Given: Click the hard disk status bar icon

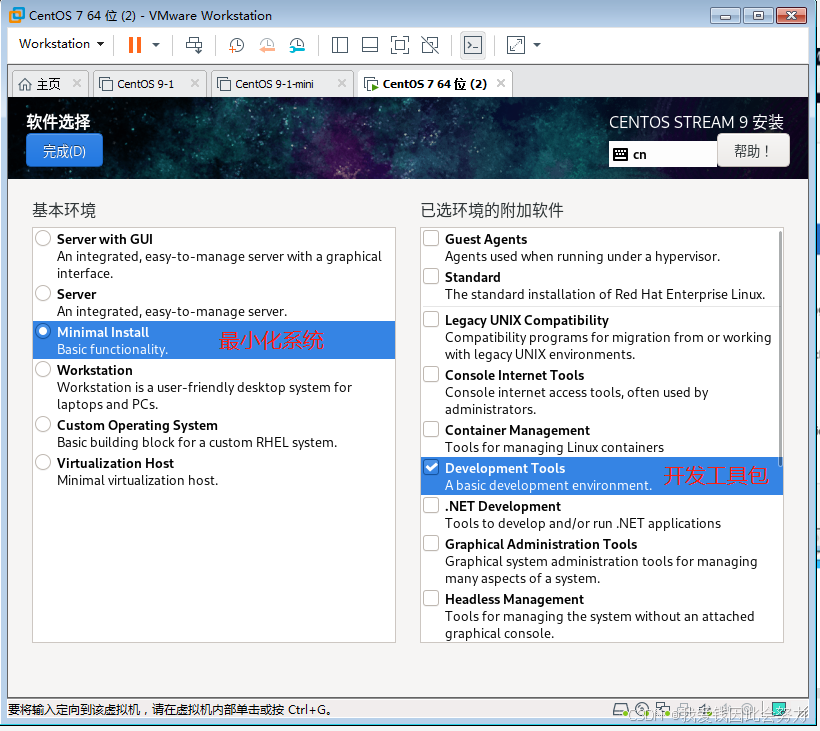Looking at the screenshot, I should 620,710.
